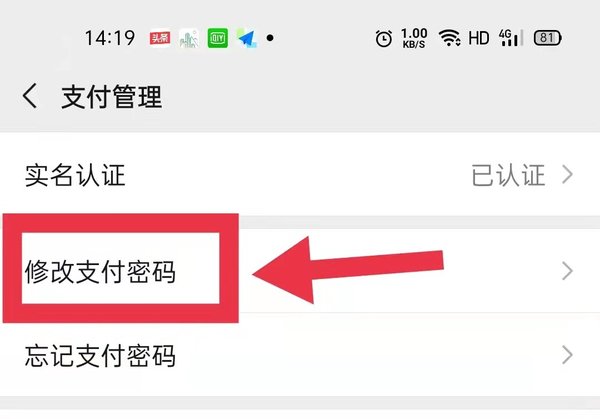Expand the chevron on 忘记支付密码 row
600x419 pixels.
567,355
